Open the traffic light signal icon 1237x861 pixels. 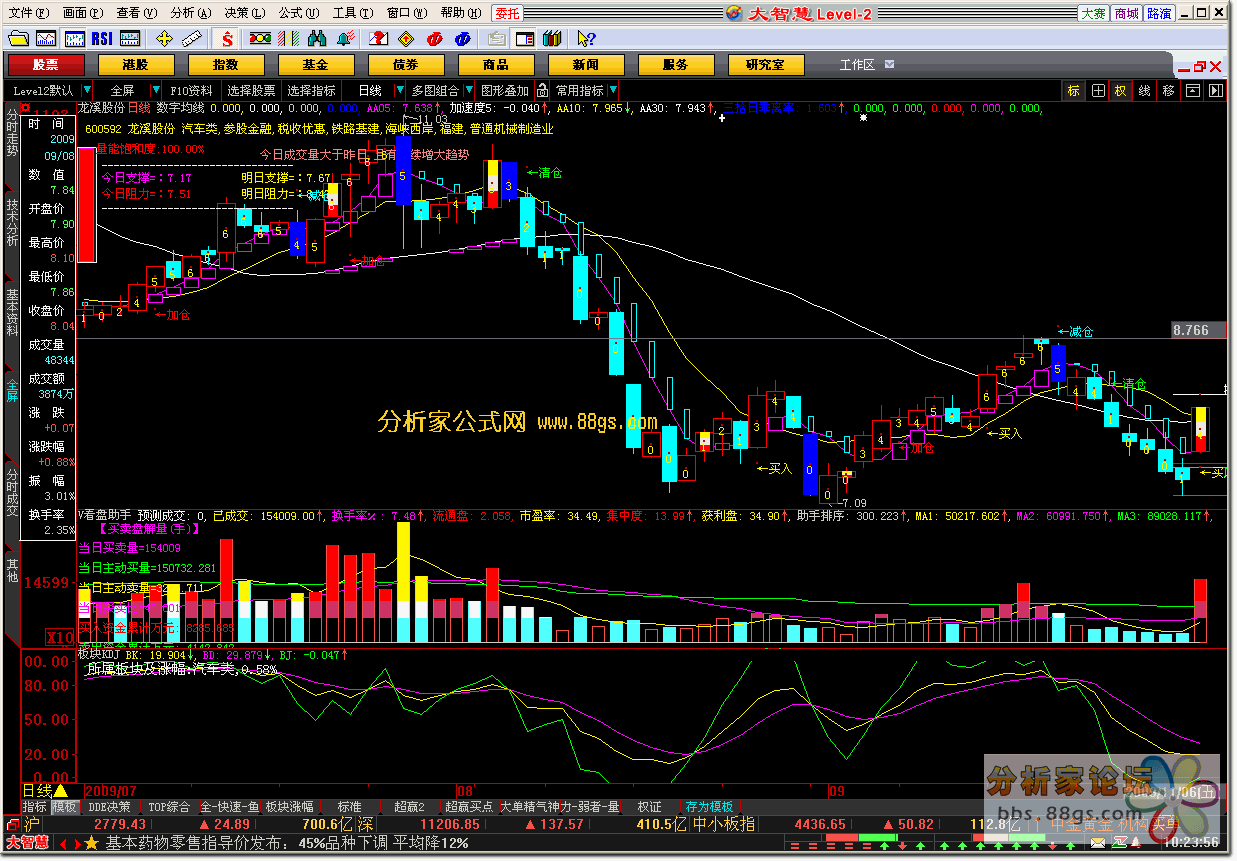[x=260, y=39]
